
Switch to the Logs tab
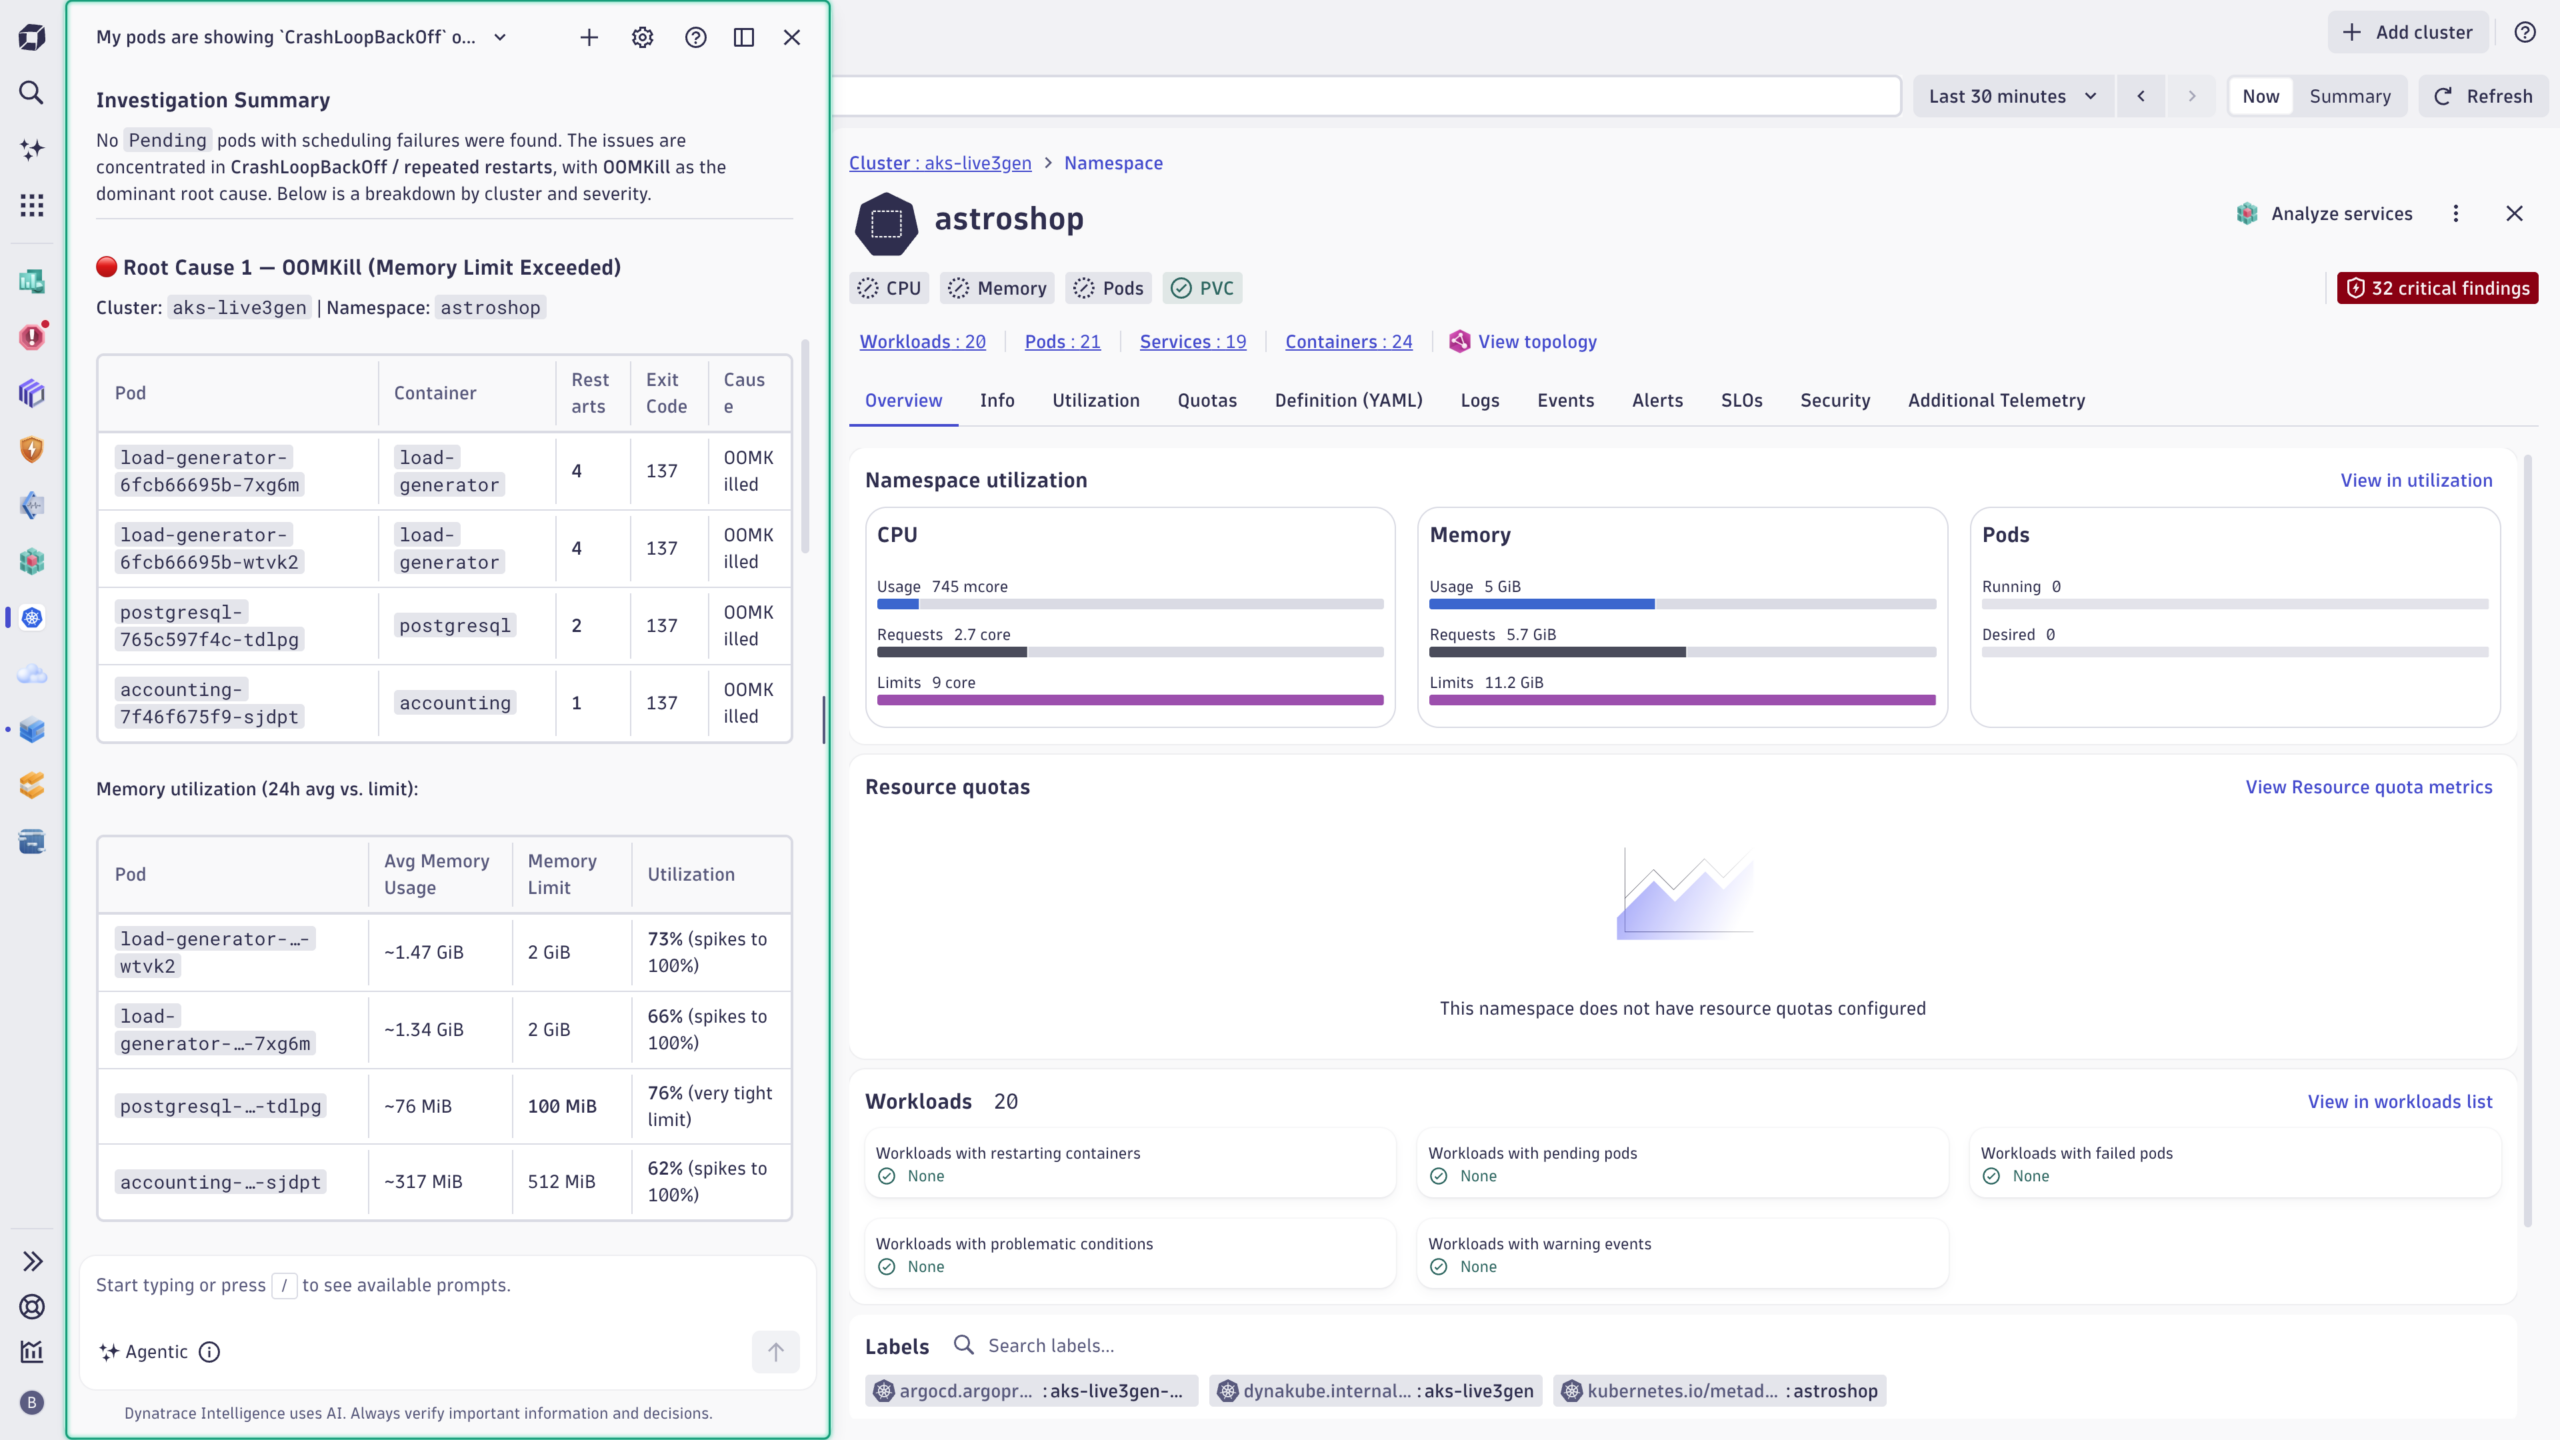tap(1480, 401)
